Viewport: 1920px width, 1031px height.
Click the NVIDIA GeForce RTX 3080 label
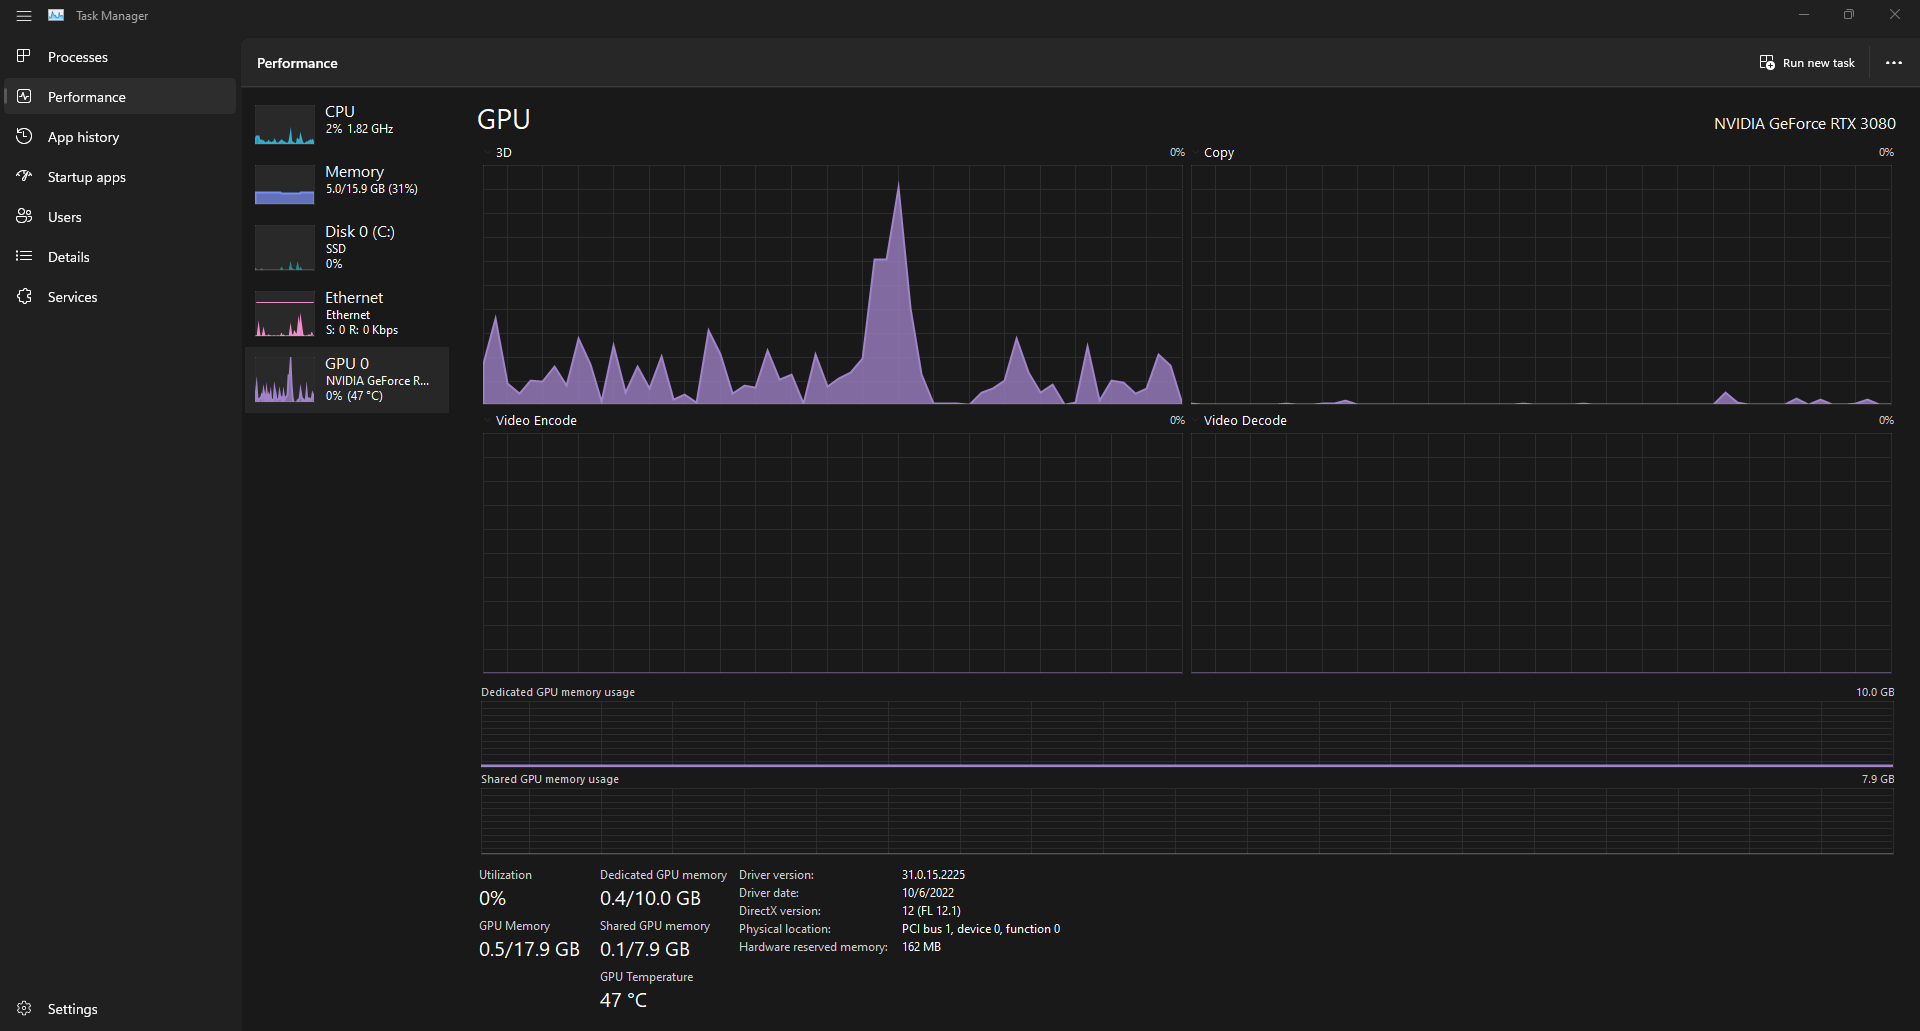(1804, 123)
